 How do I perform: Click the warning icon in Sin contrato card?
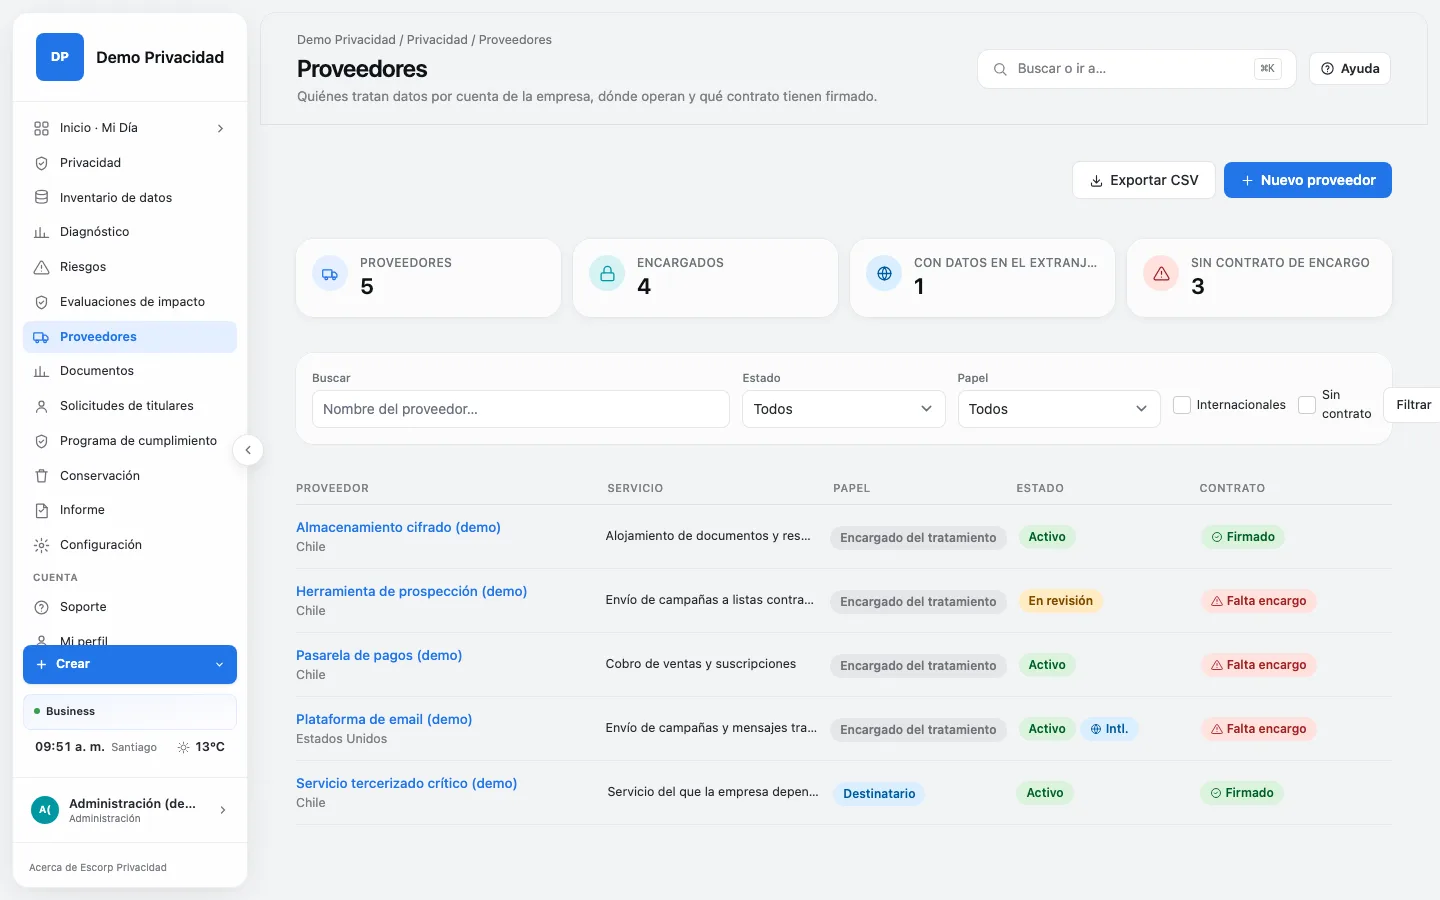pos(1161,274)
